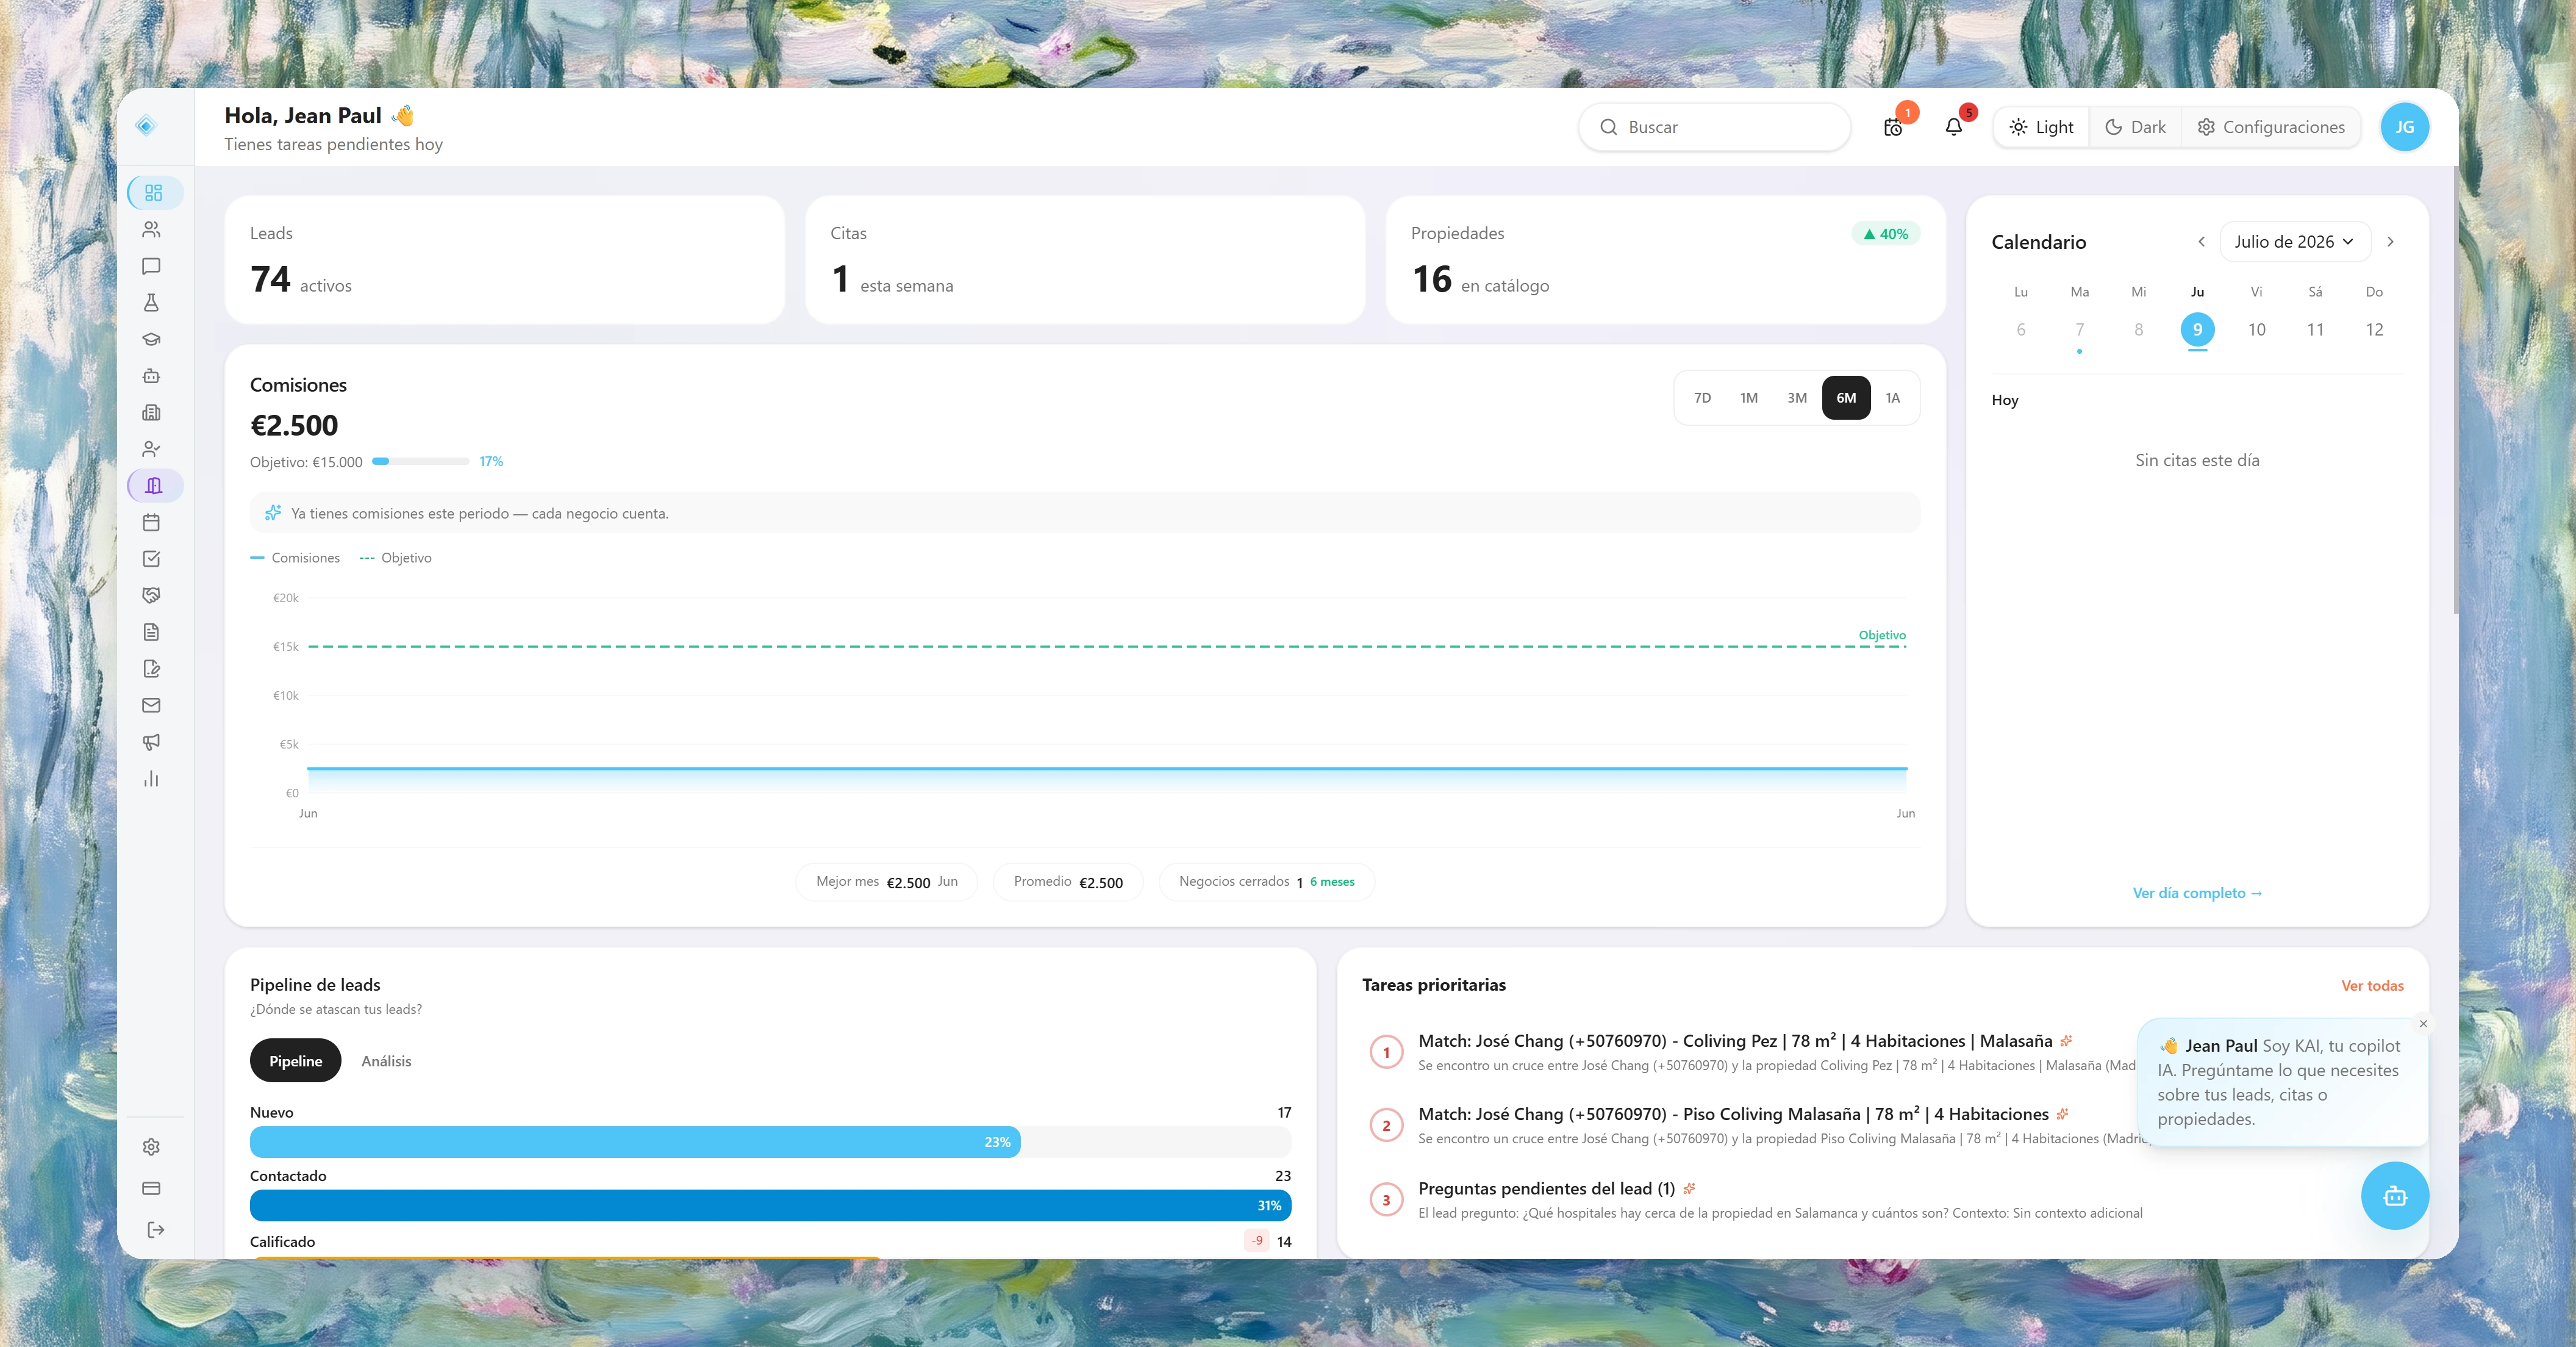Go to next calendar week arrow

tap(2390, 242)
